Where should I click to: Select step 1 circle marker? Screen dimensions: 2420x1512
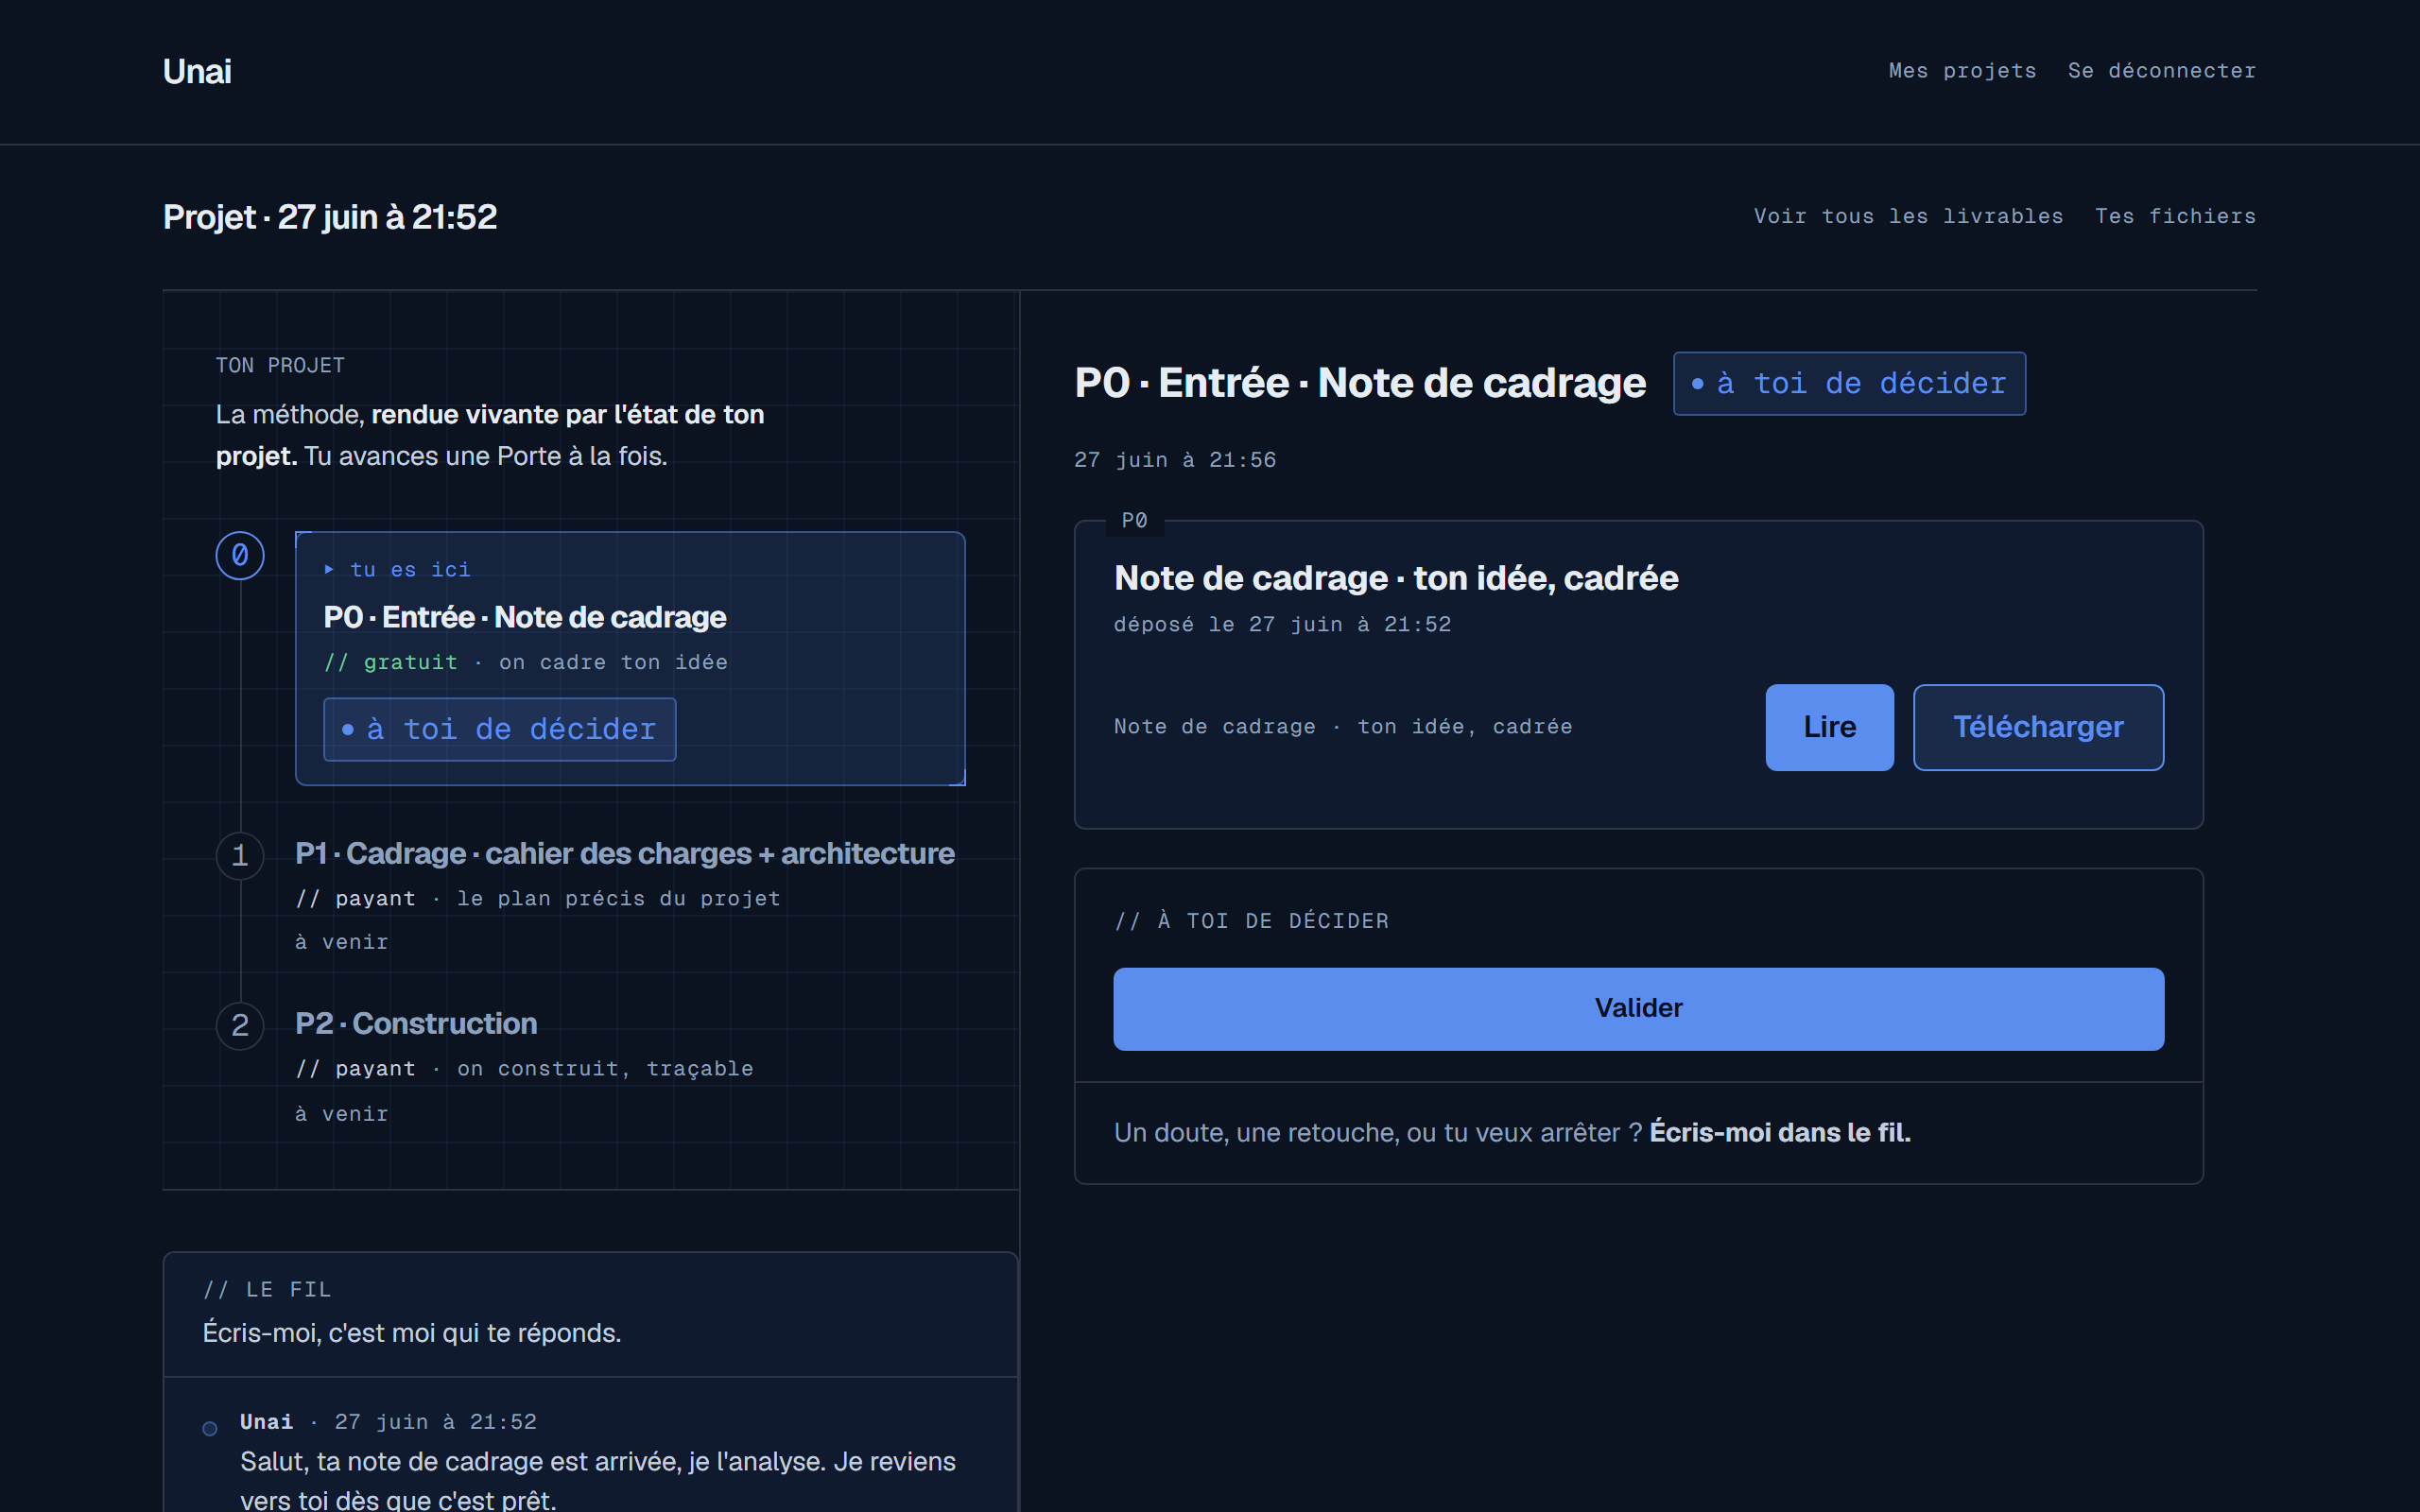click(240, 856)
